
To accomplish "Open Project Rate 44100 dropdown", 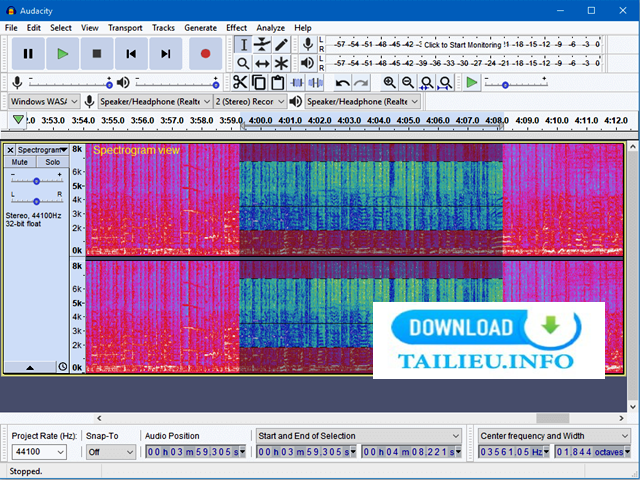I will pyautogui.click(x=39, y=452).
